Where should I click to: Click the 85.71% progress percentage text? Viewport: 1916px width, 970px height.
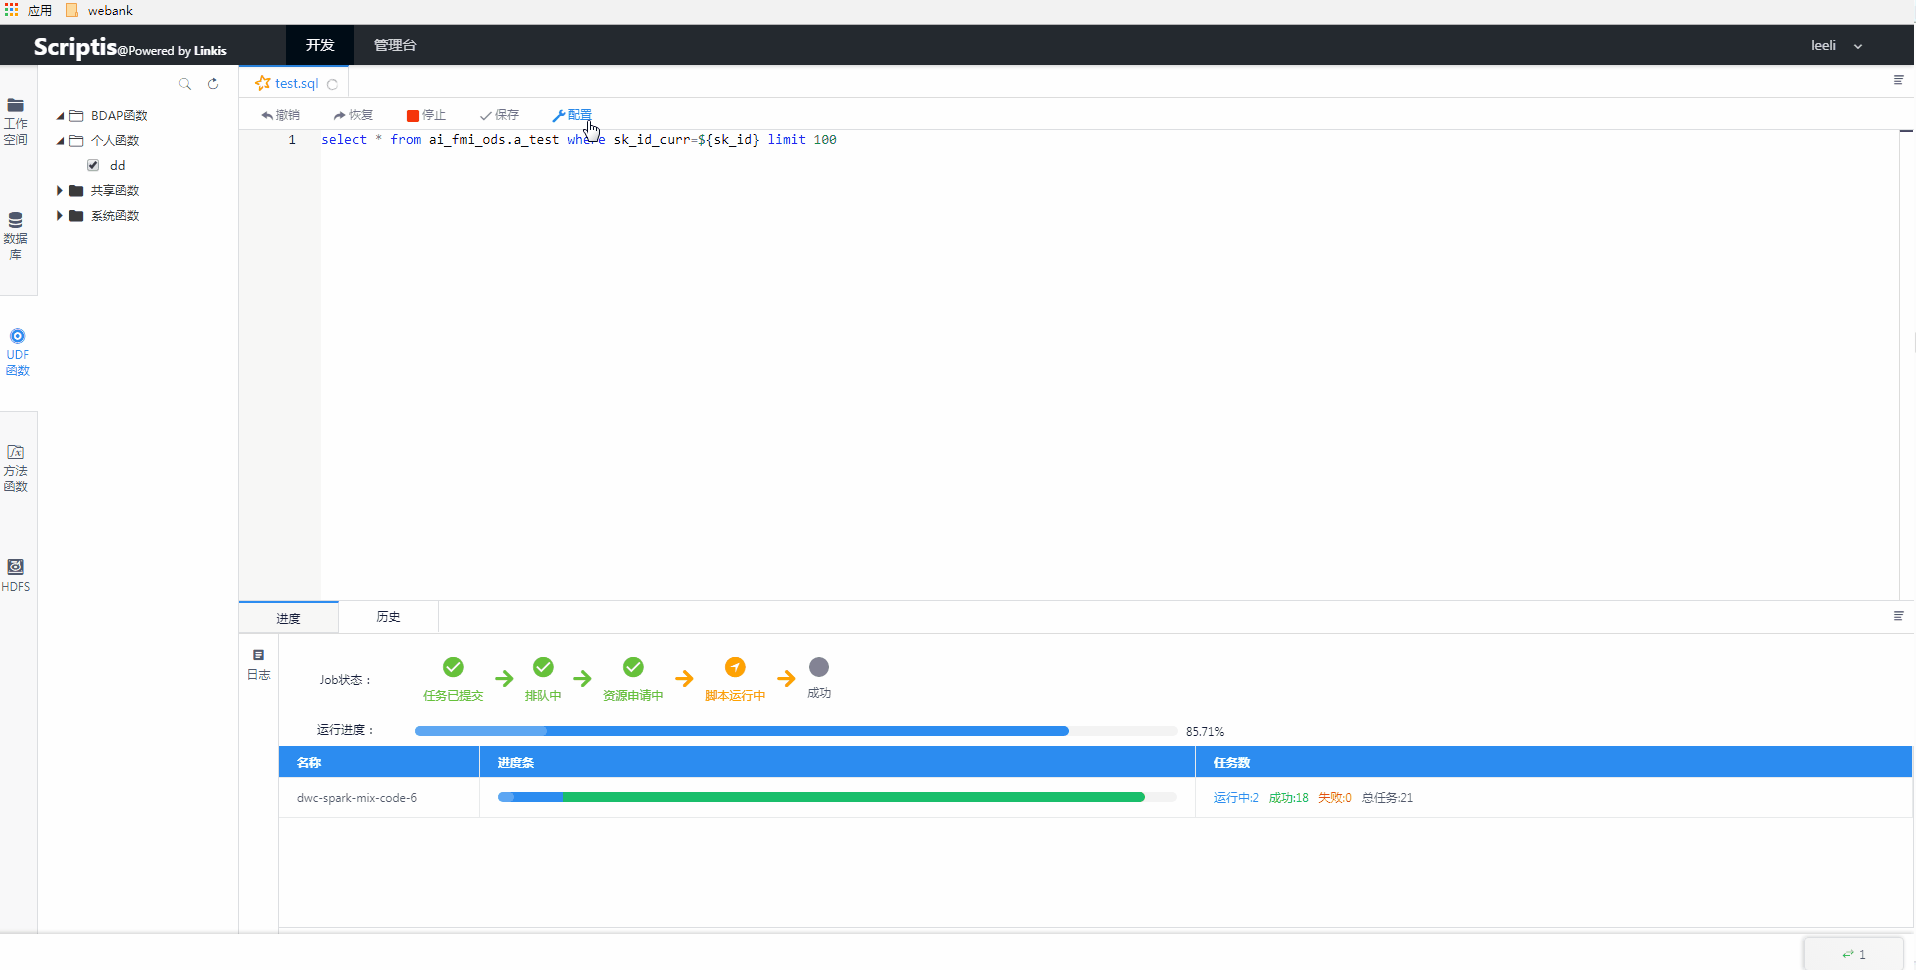(1205, 732)
